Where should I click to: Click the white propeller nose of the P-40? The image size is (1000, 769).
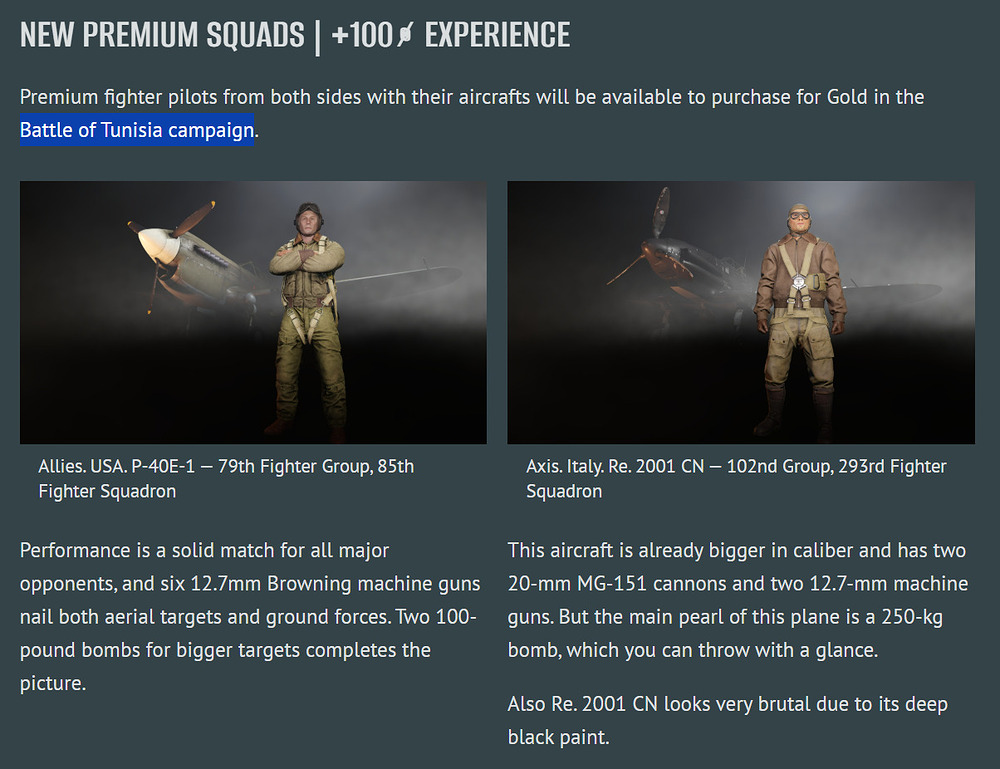coord(157,246)
